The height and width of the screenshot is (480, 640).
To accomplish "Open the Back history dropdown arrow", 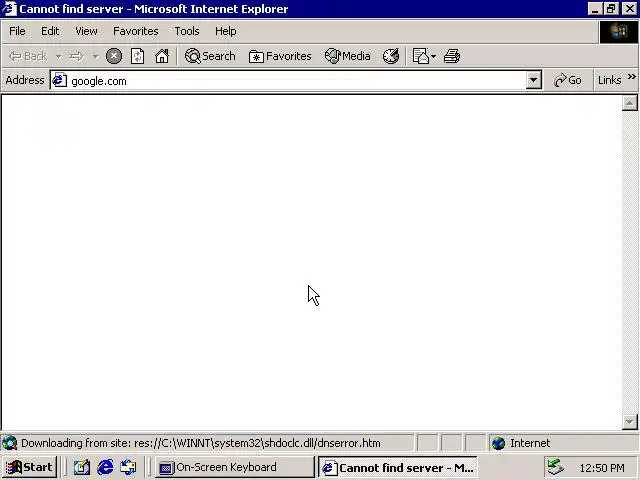I will point(58,56).
